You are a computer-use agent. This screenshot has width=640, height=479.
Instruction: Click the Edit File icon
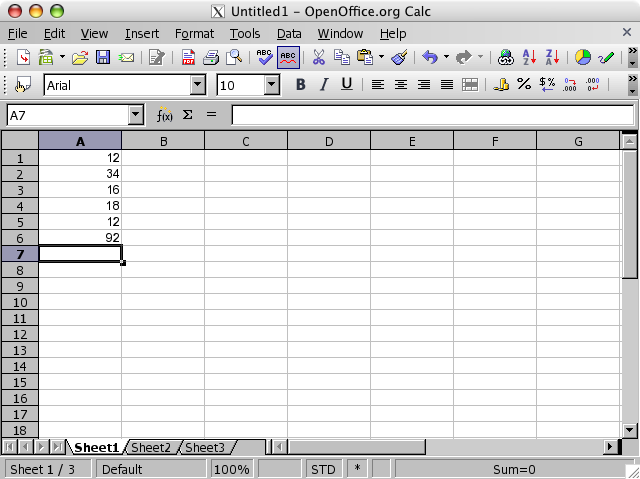(156, 57)
